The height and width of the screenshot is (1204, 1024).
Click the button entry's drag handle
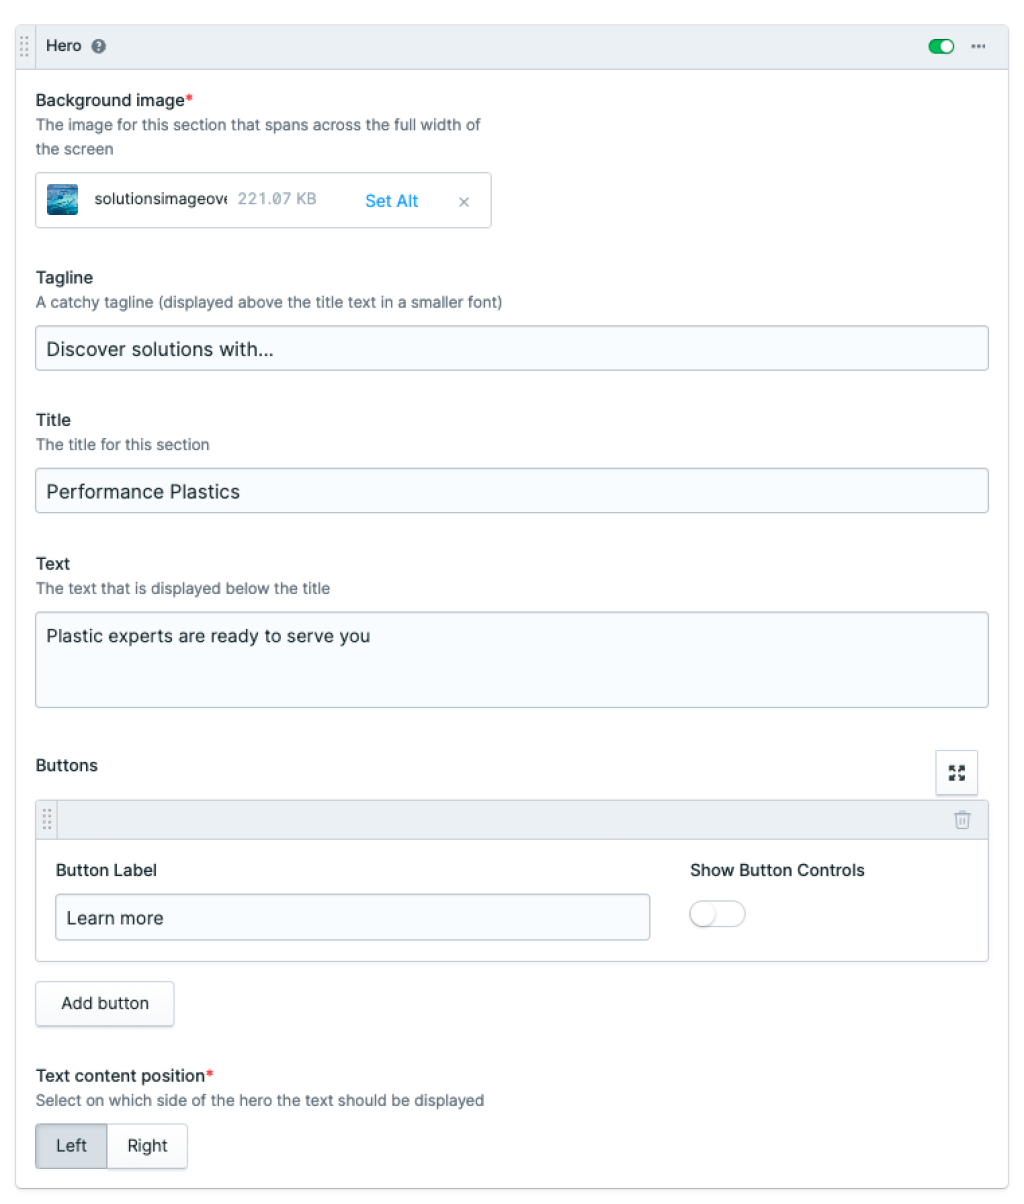(46, 819)
